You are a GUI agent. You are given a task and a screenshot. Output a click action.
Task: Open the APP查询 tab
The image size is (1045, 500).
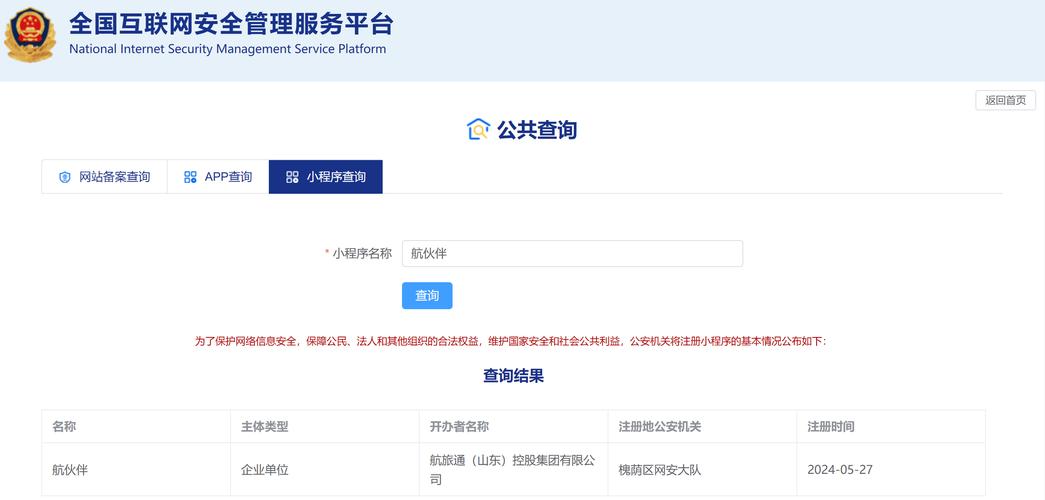pyautogui.click(x=218, y=177)
